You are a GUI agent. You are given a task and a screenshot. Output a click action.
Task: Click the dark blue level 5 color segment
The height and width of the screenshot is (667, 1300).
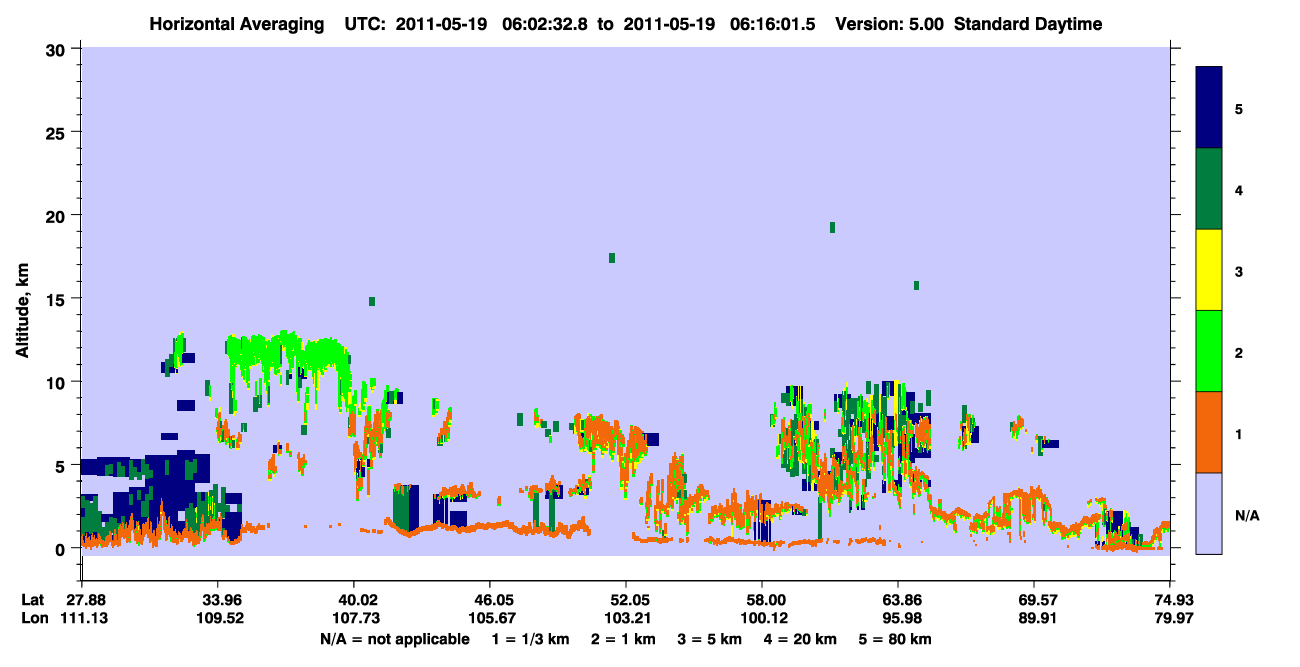click(x=1209, y=107)
